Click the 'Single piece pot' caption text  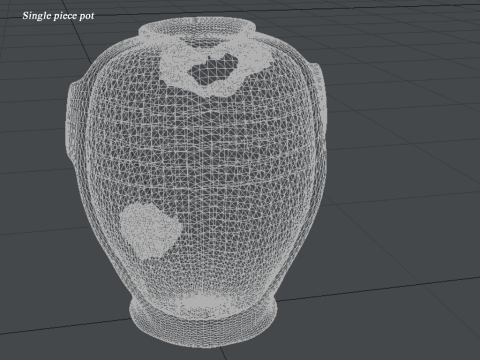(x=58, y=16)
